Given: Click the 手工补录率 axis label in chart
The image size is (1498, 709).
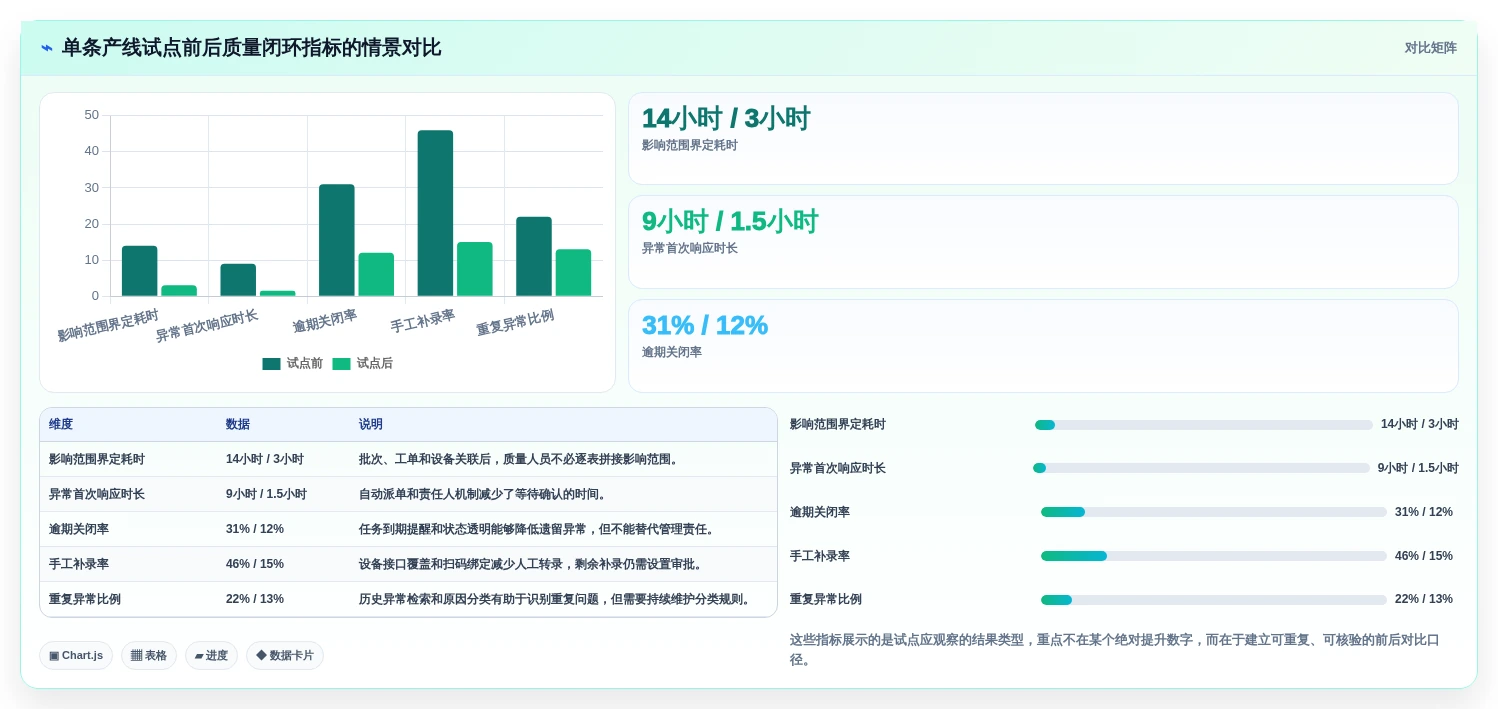Looking at the screenshot, I should point(423,321).
